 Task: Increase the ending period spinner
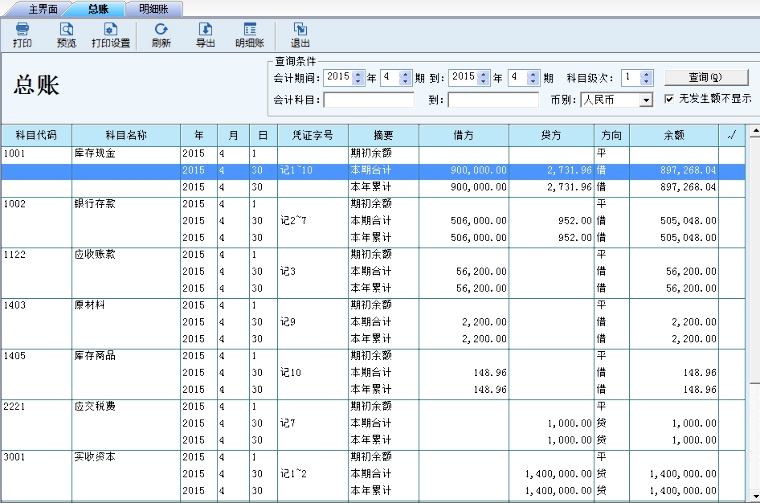pyautogui.click(x=533, y=74)
